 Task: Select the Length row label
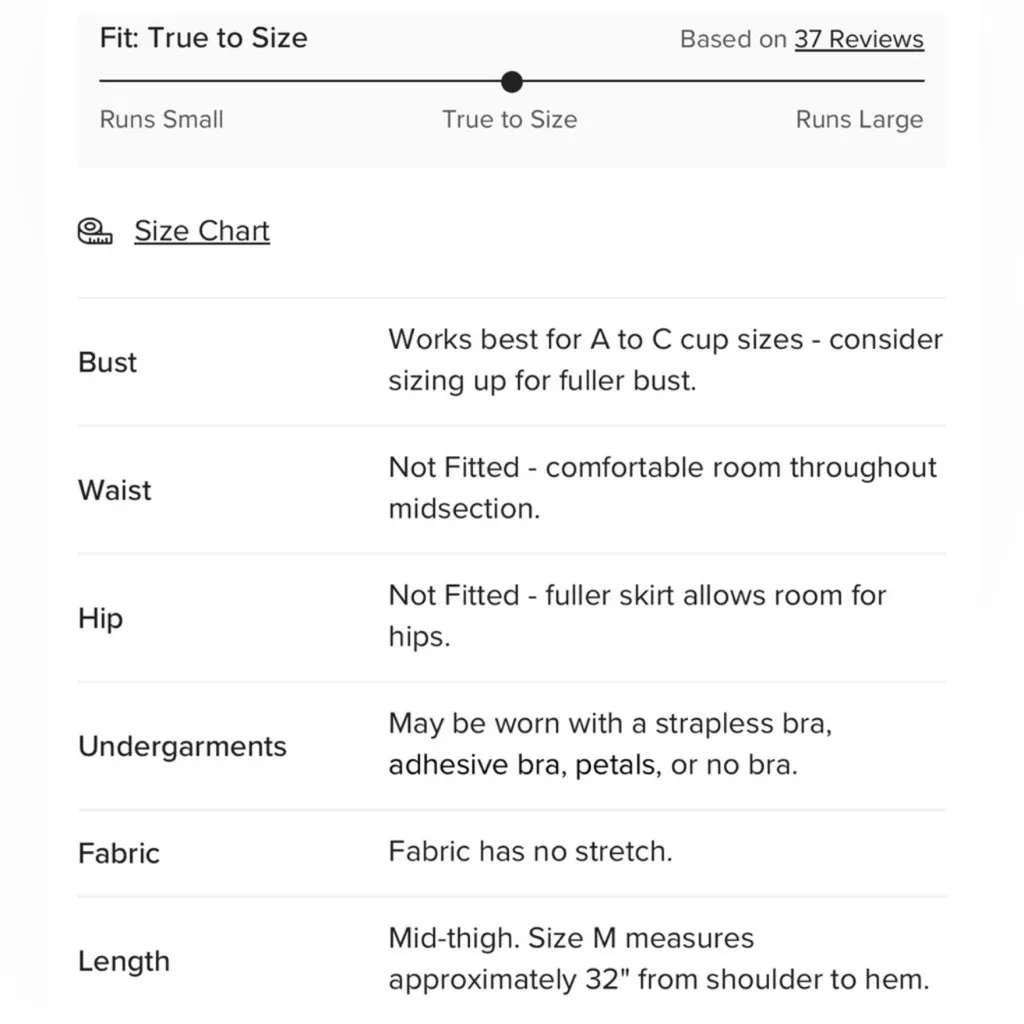pyautogui.click(x=124, y=961)
